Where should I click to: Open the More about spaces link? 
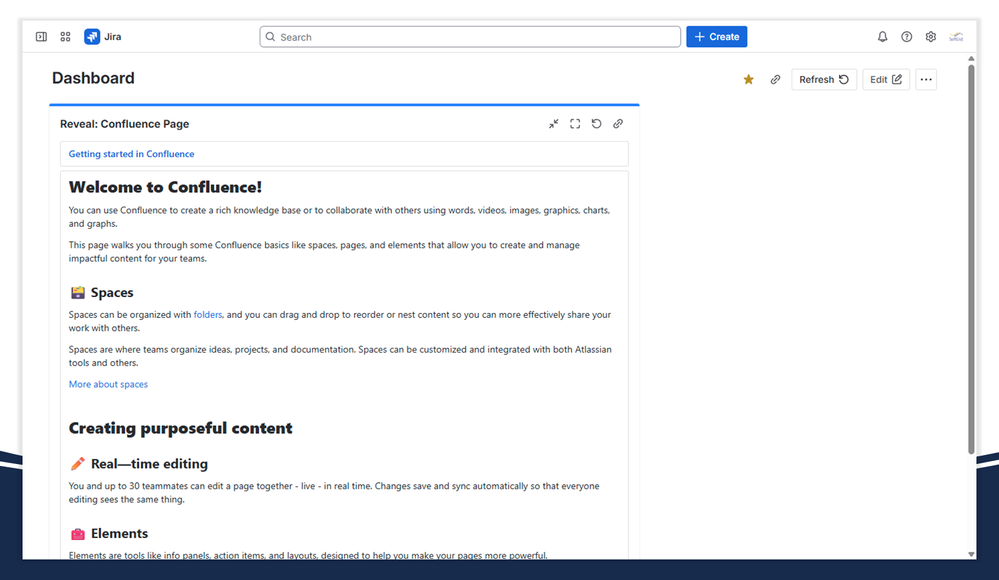coord(108,384)
